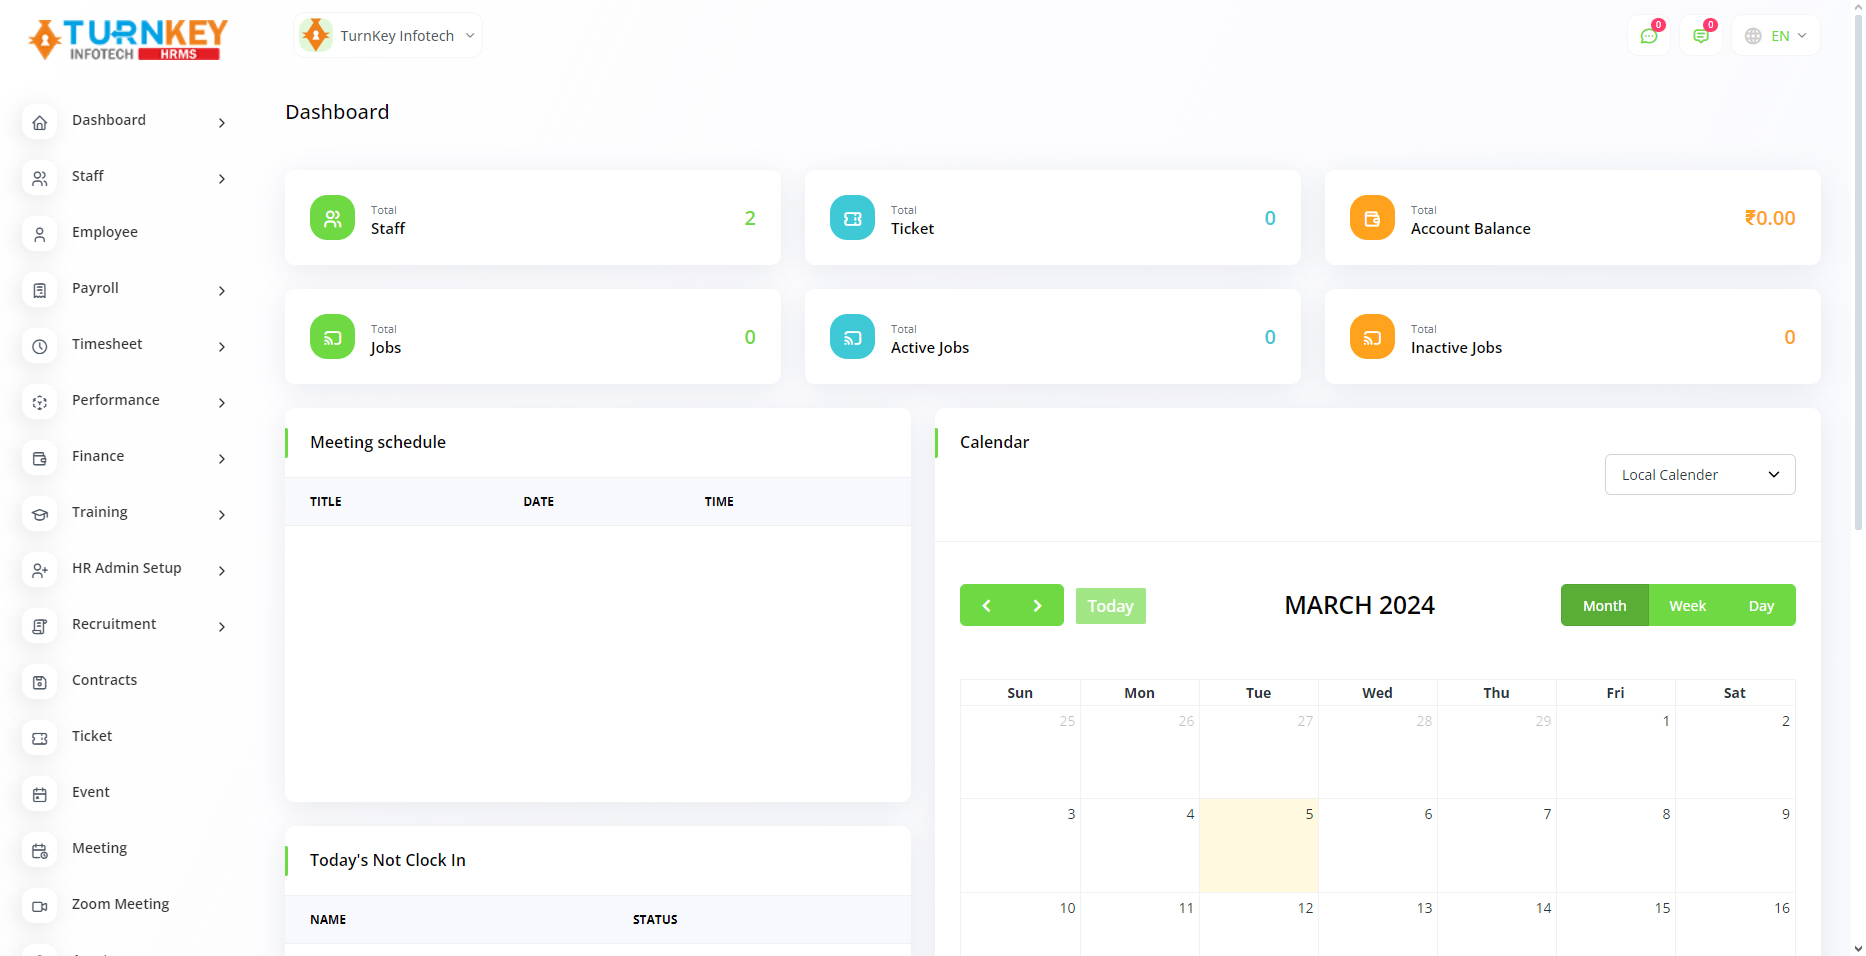Open the EN language dropdown
This screenshot has height=956, width=1866.
[1776, 36]
